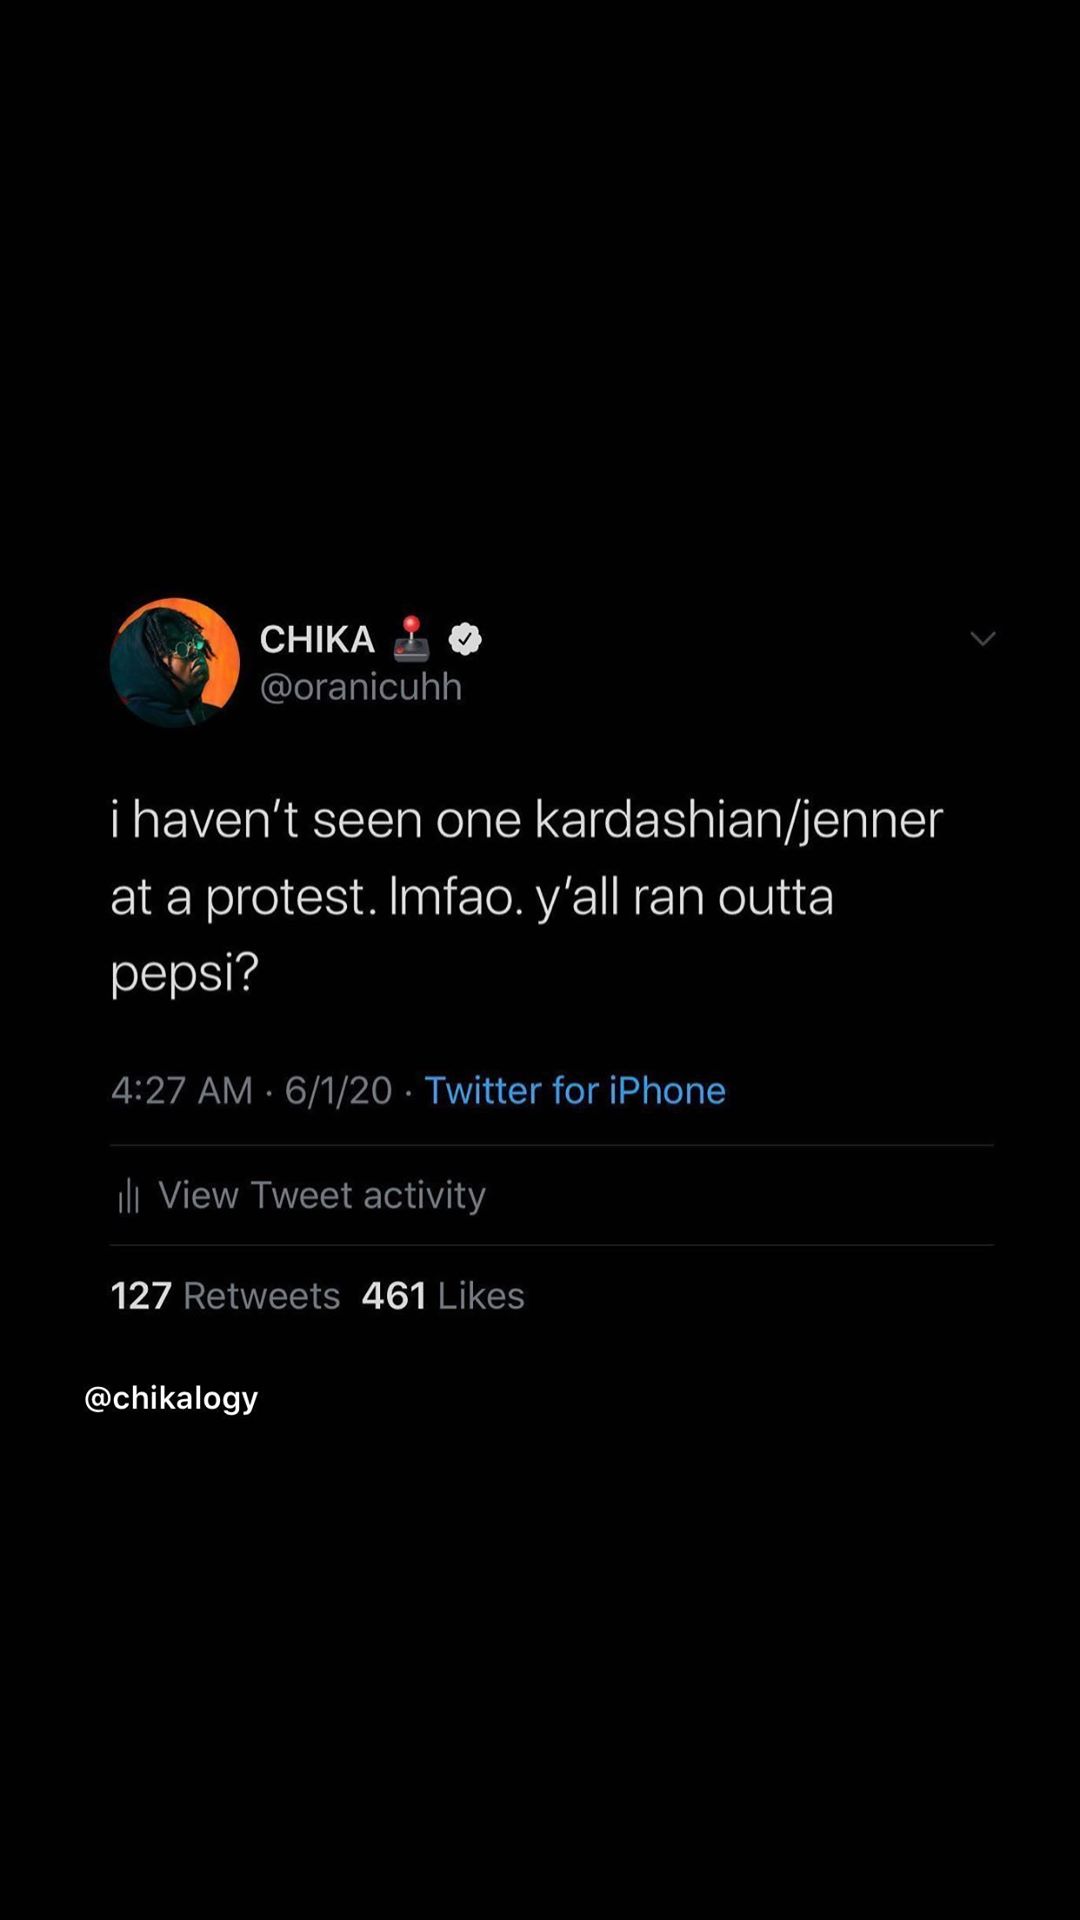Click the word kardashian/jenner in the tweet
The image size is (1080, 1920).
[x=739, y=820]
